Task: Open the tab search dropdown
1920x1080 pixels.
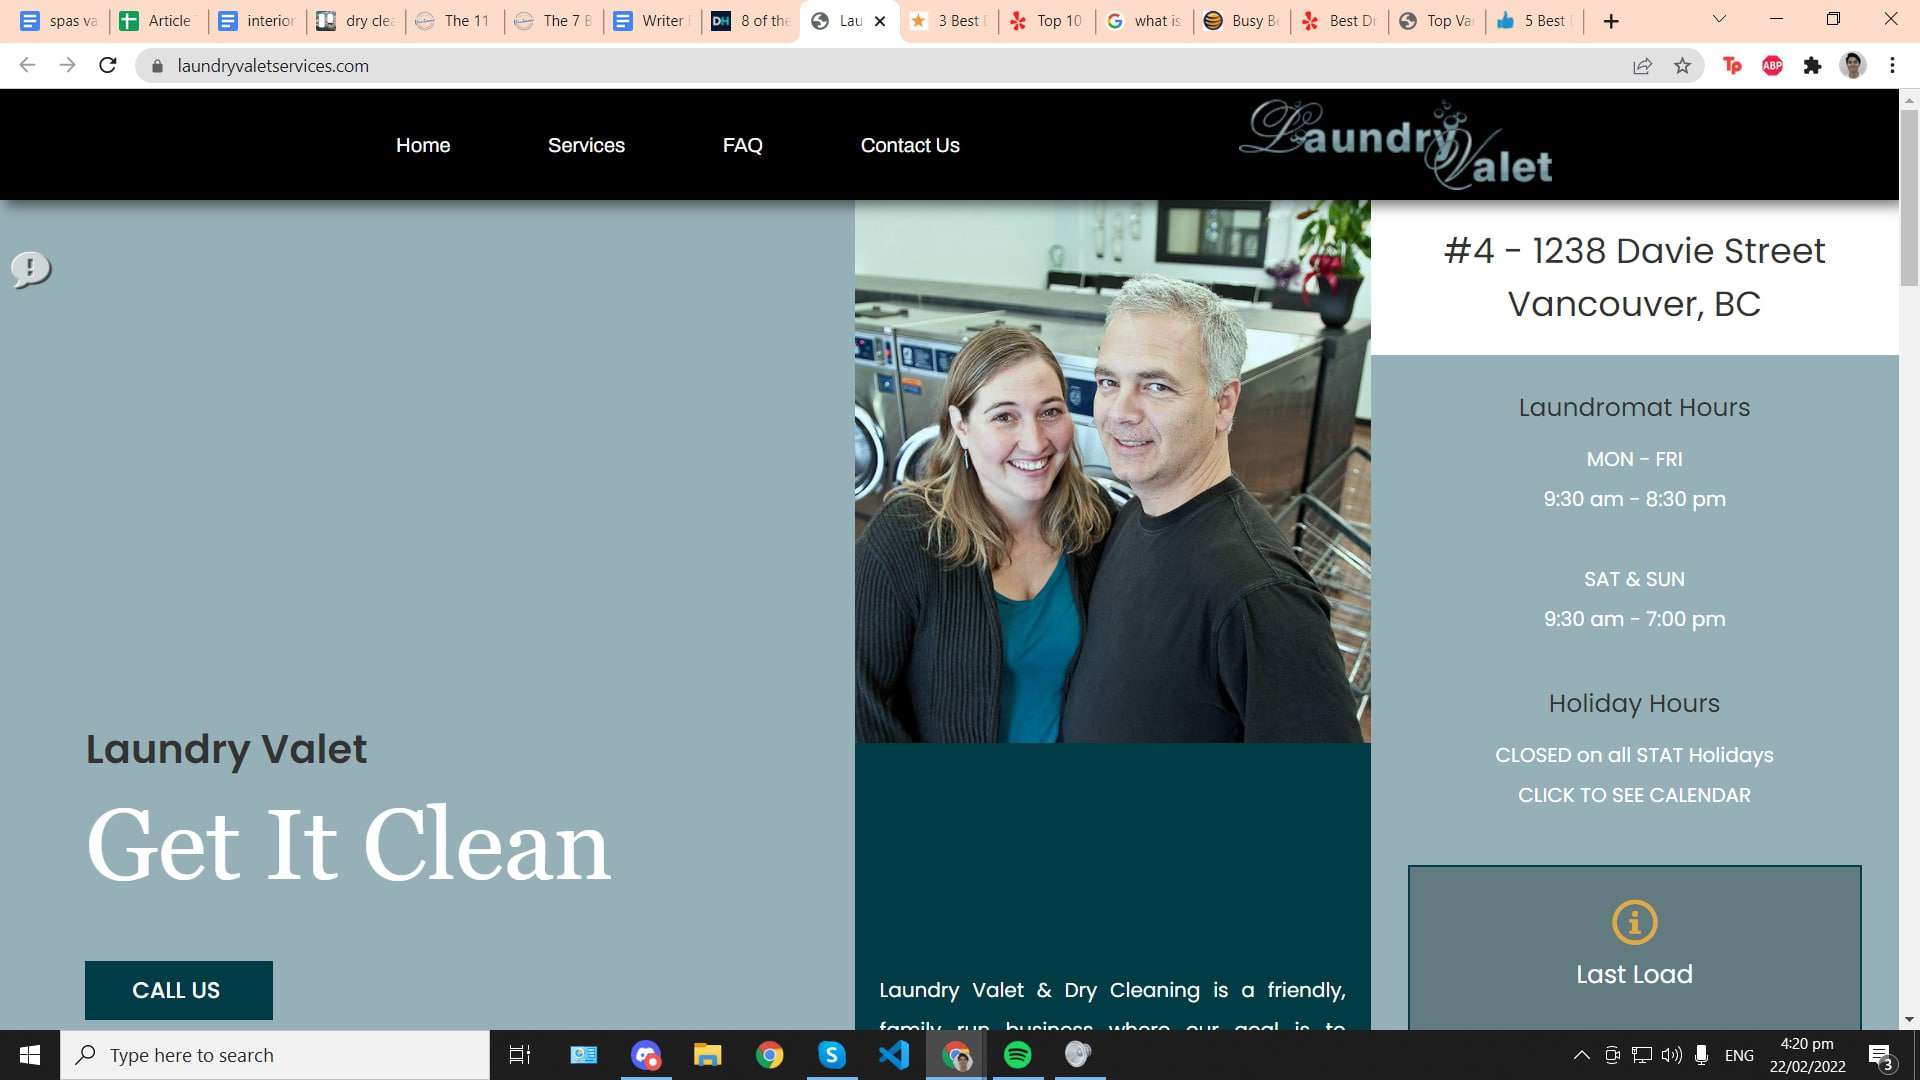Action: coord(1719,20)
